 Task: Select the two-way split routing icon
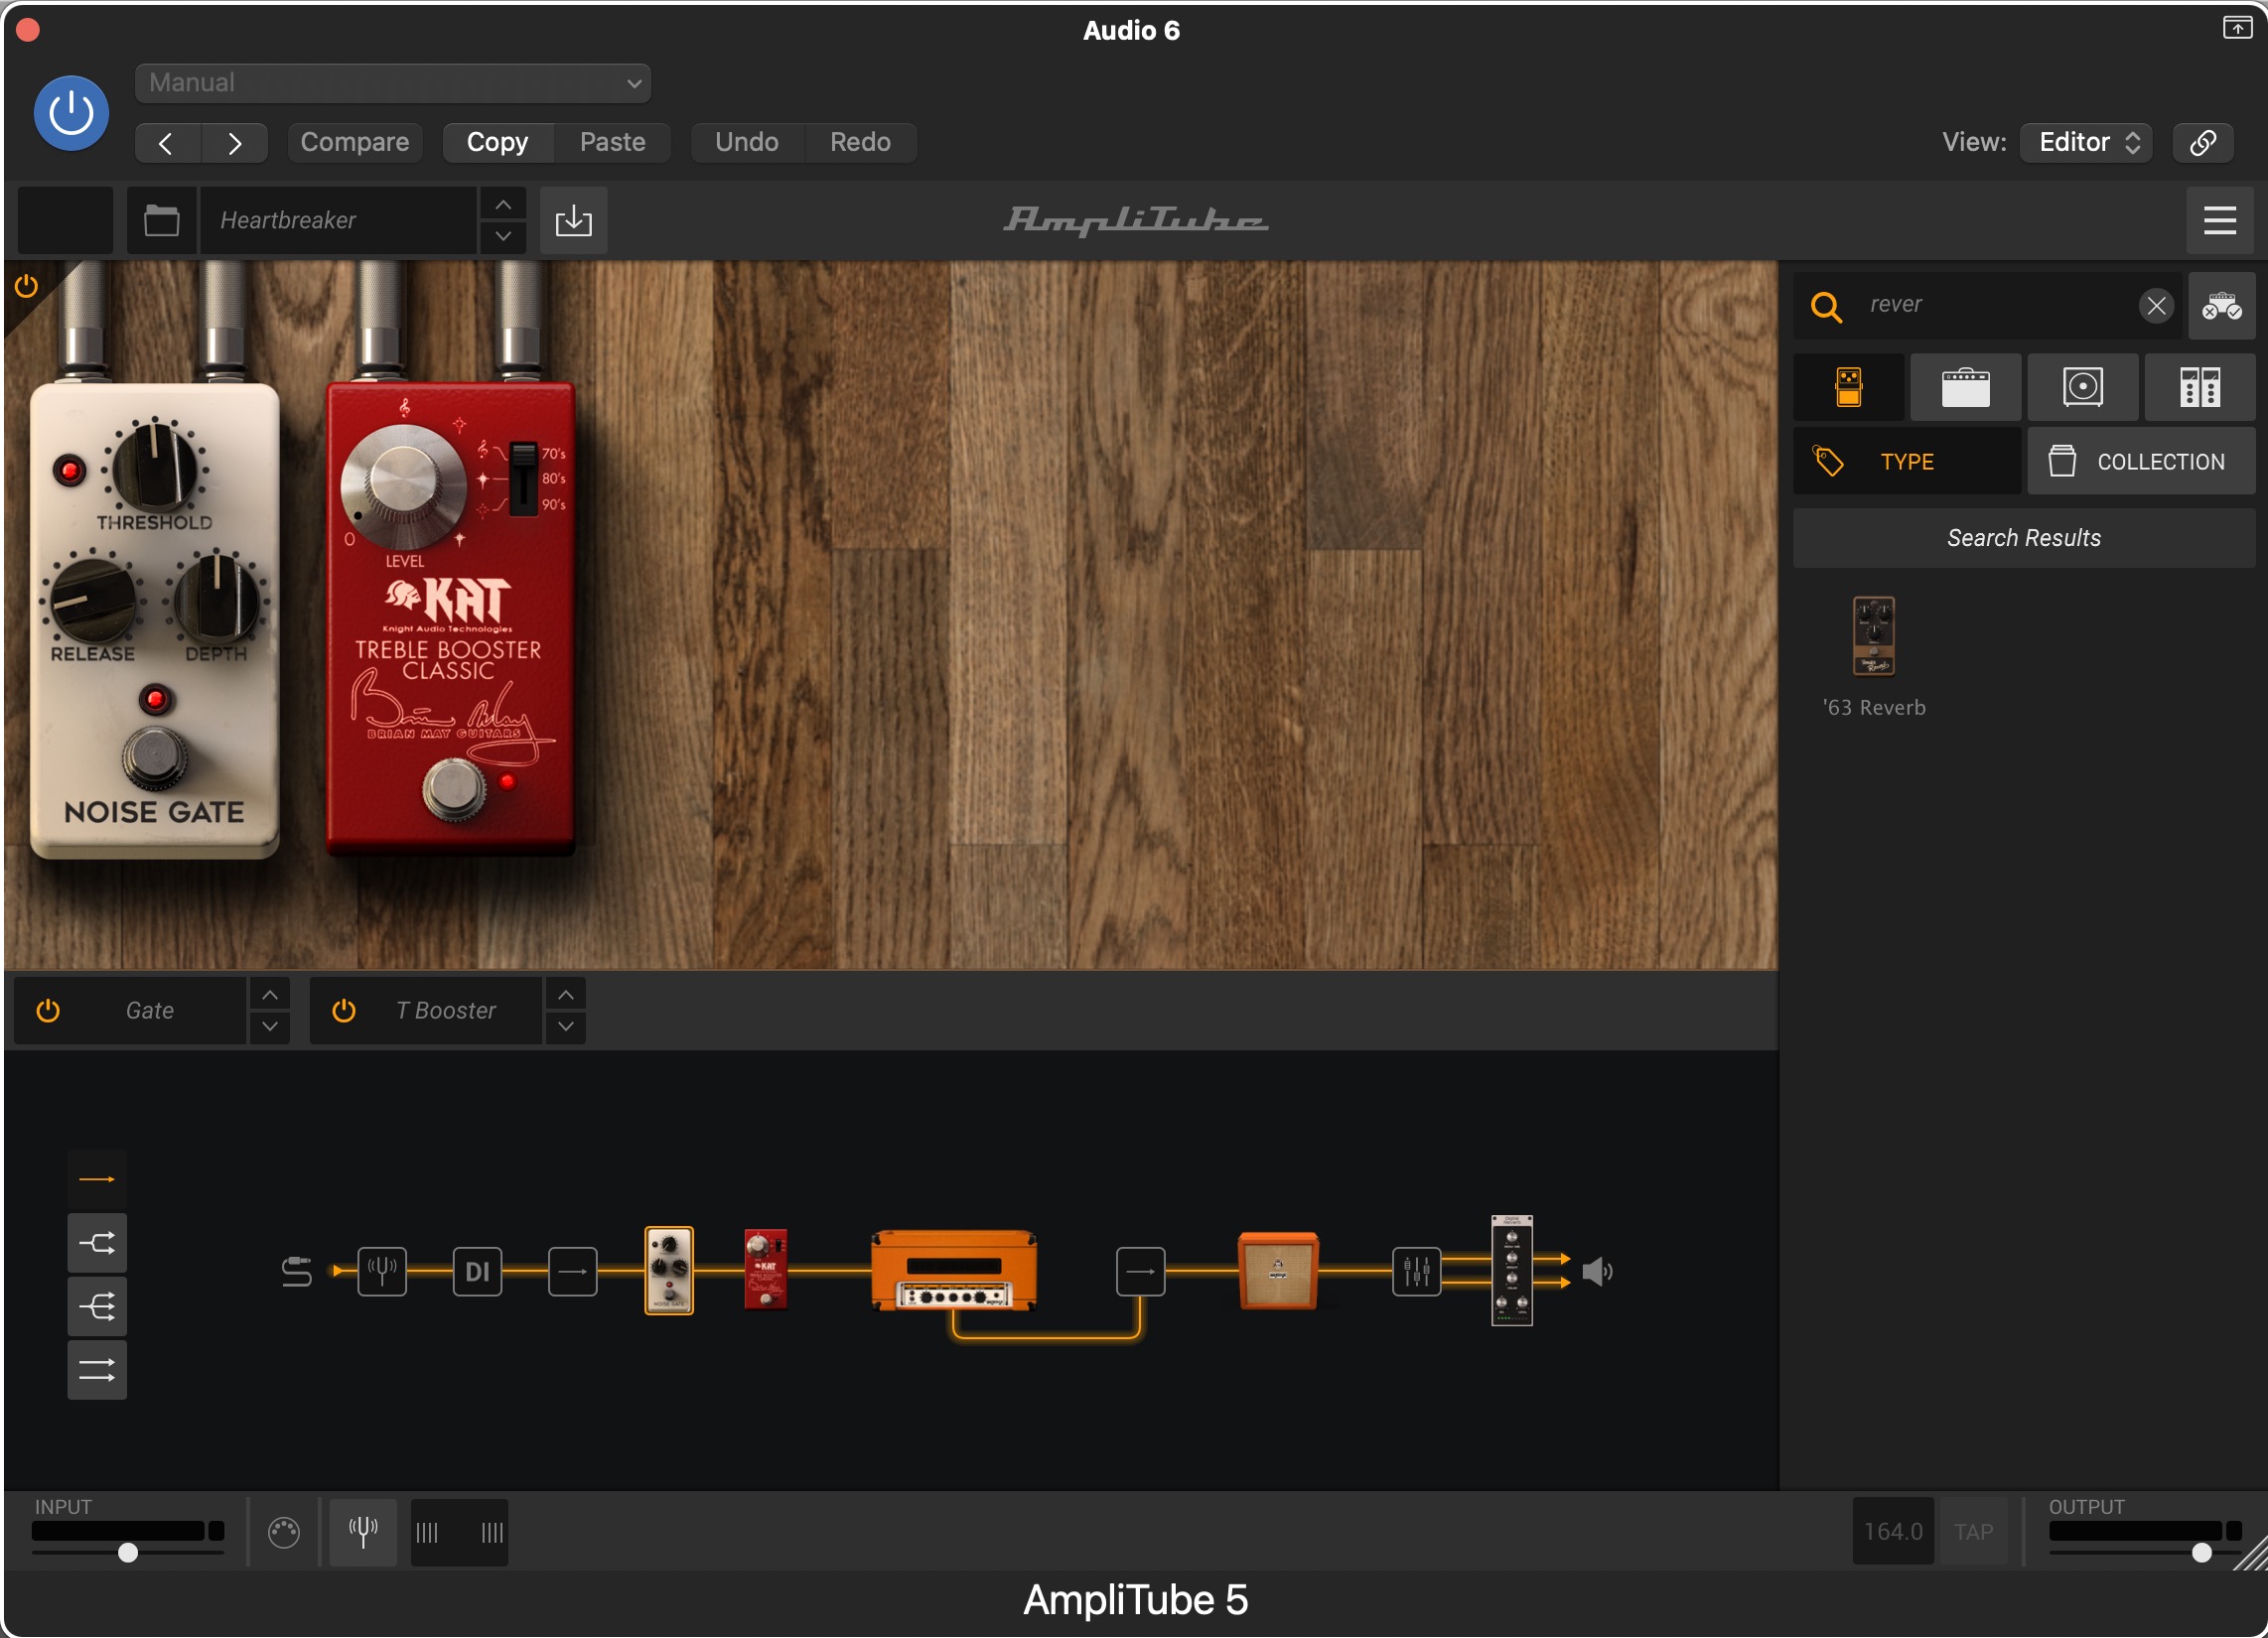pyautogui.click(x=97, y=1244)
